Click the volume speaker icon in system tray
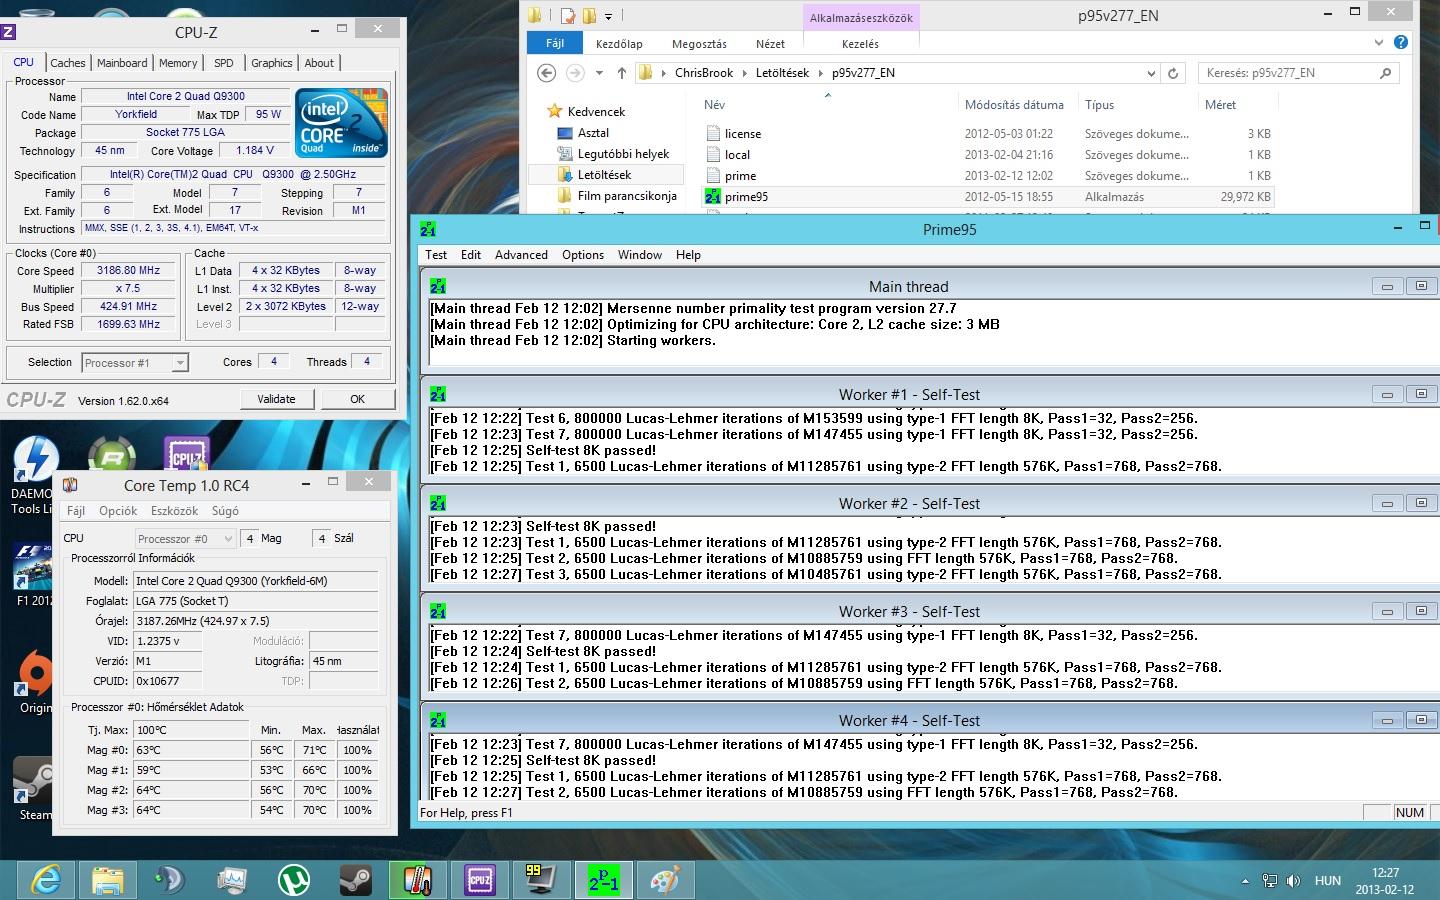This screenshot has height=900, width=1440. 1294,881
